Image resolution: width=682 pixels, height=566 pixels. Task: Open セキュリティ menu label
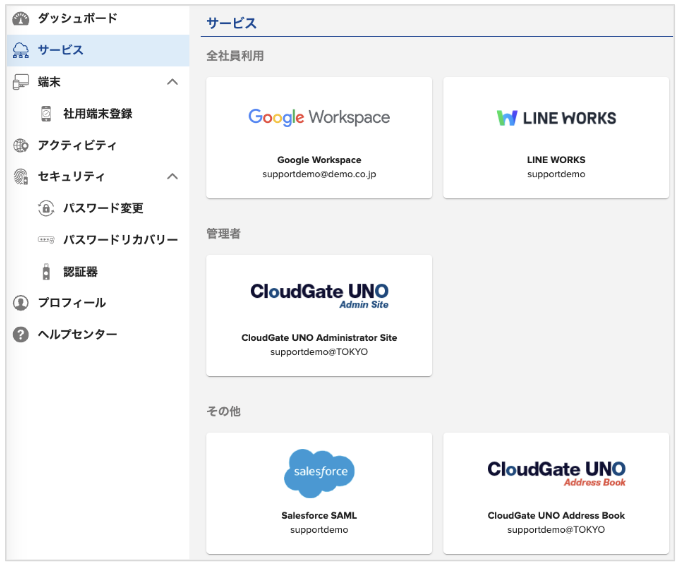coord(71,176)
